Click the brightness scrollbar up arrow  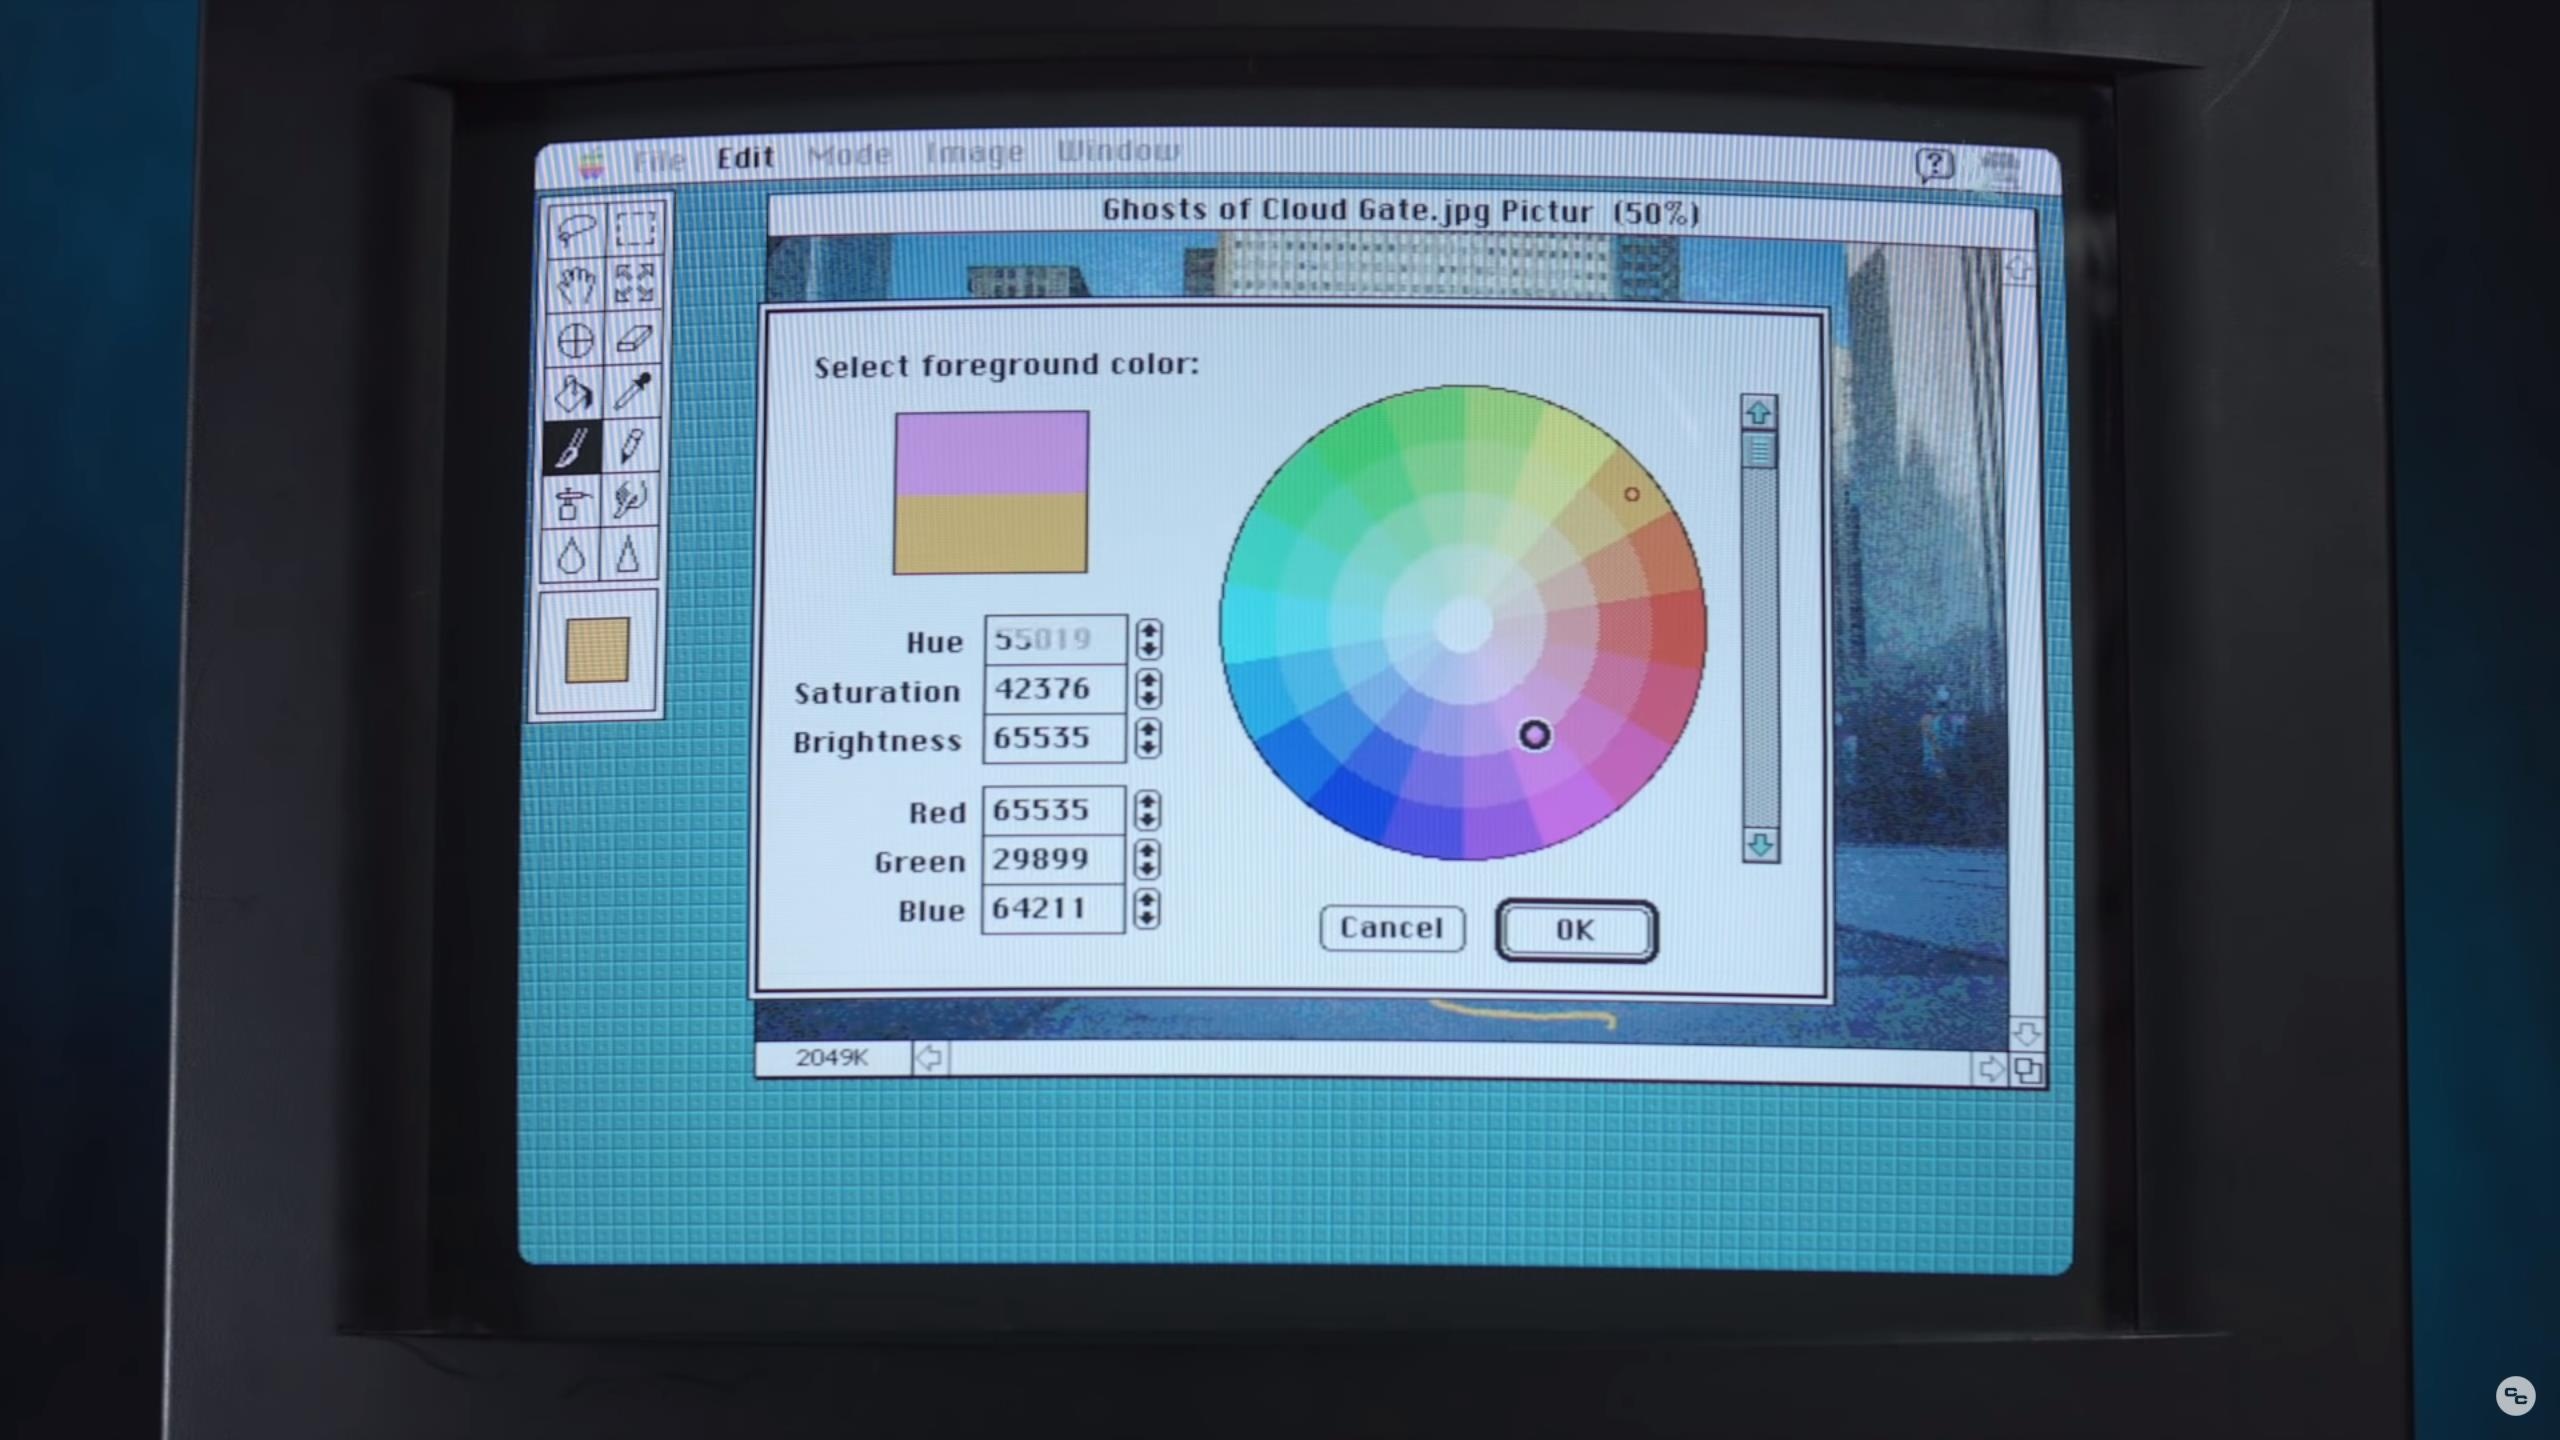[x=1759, y=412]
